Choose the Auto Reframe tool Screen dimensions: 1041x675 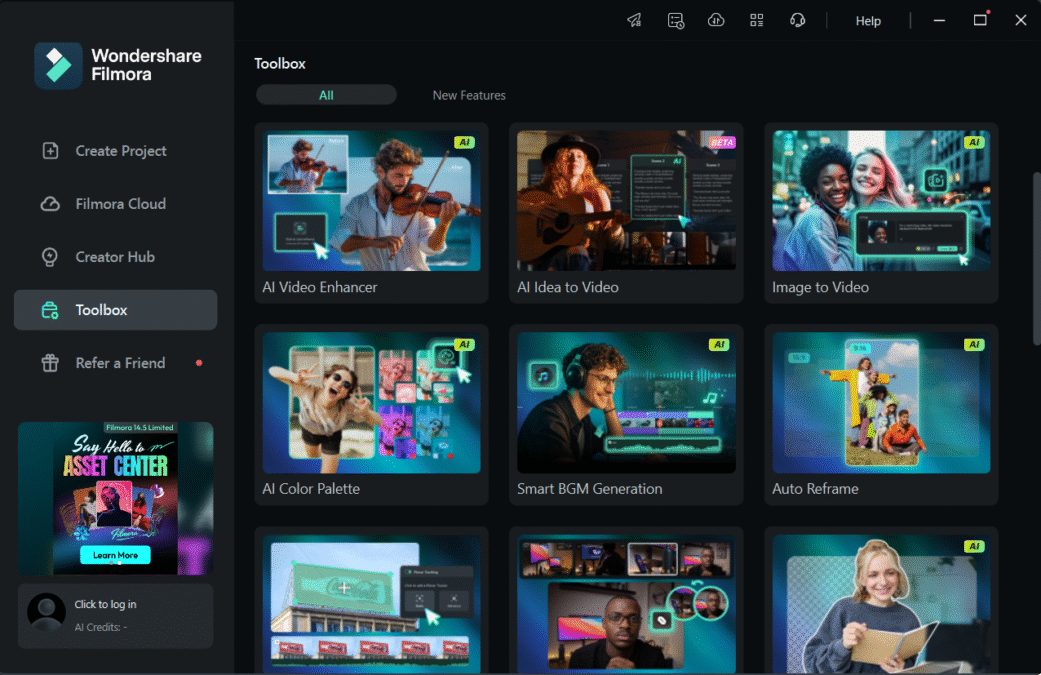click(881, 415)
